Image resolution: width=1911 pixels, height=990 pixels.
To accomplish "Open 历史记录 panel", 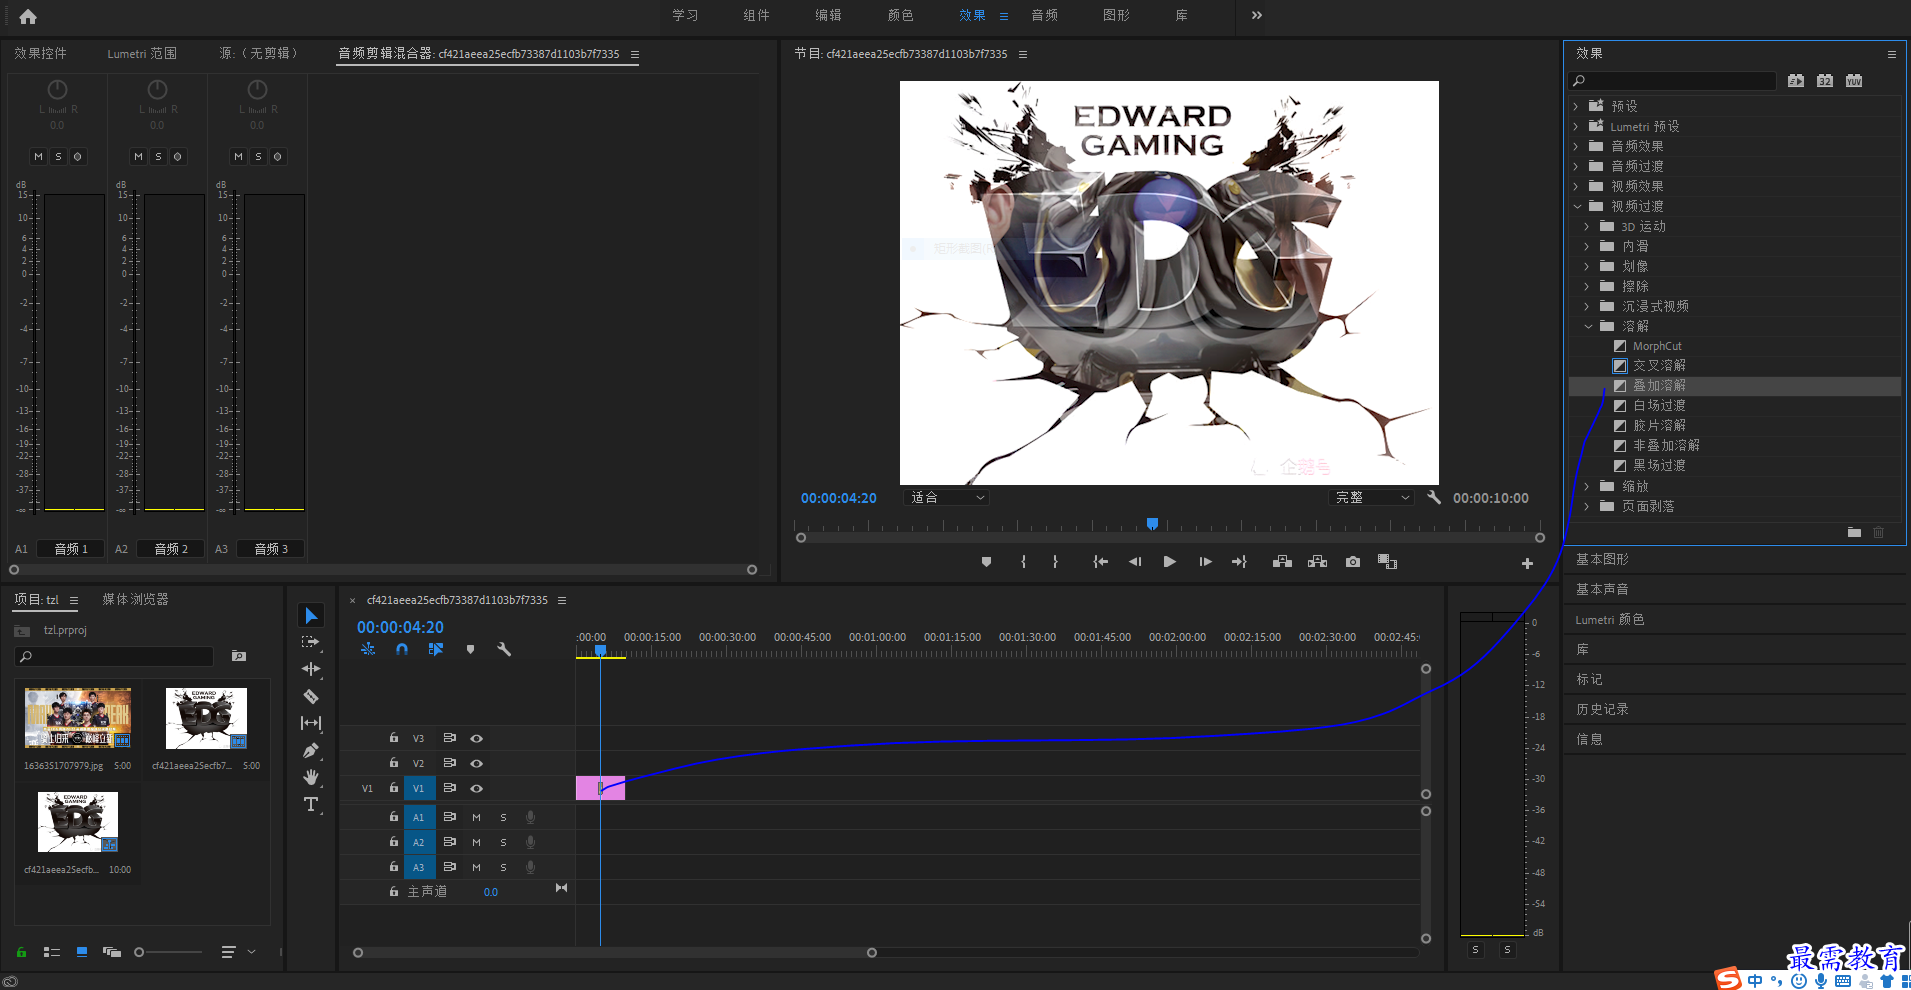I will (1602, 709).
